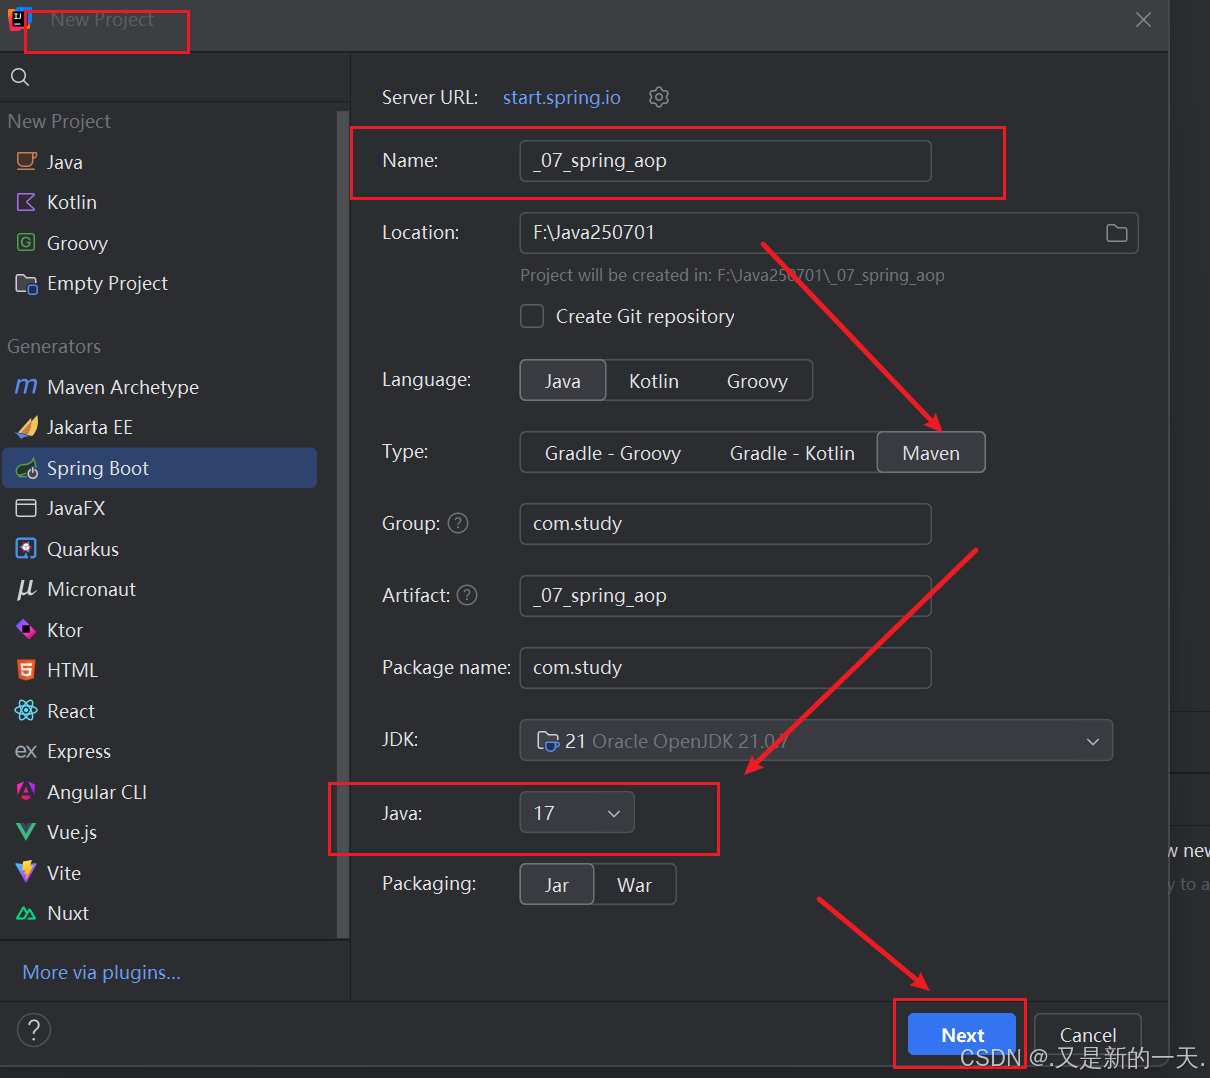Select Spring Boot generator row
The width and height of the screenshot is (1210, 1078).
160,468
